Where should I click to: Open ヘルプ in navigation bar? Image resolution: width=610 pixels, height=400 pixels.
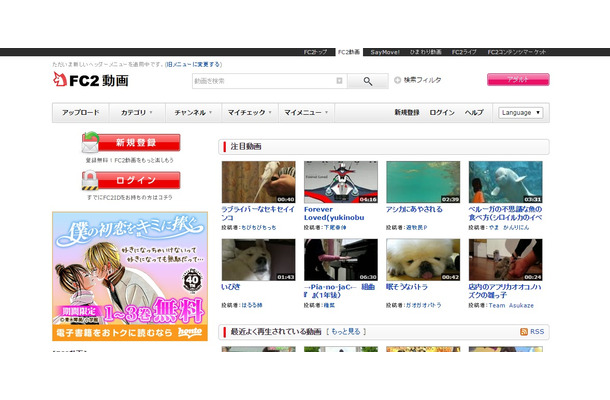click(474, 112)
